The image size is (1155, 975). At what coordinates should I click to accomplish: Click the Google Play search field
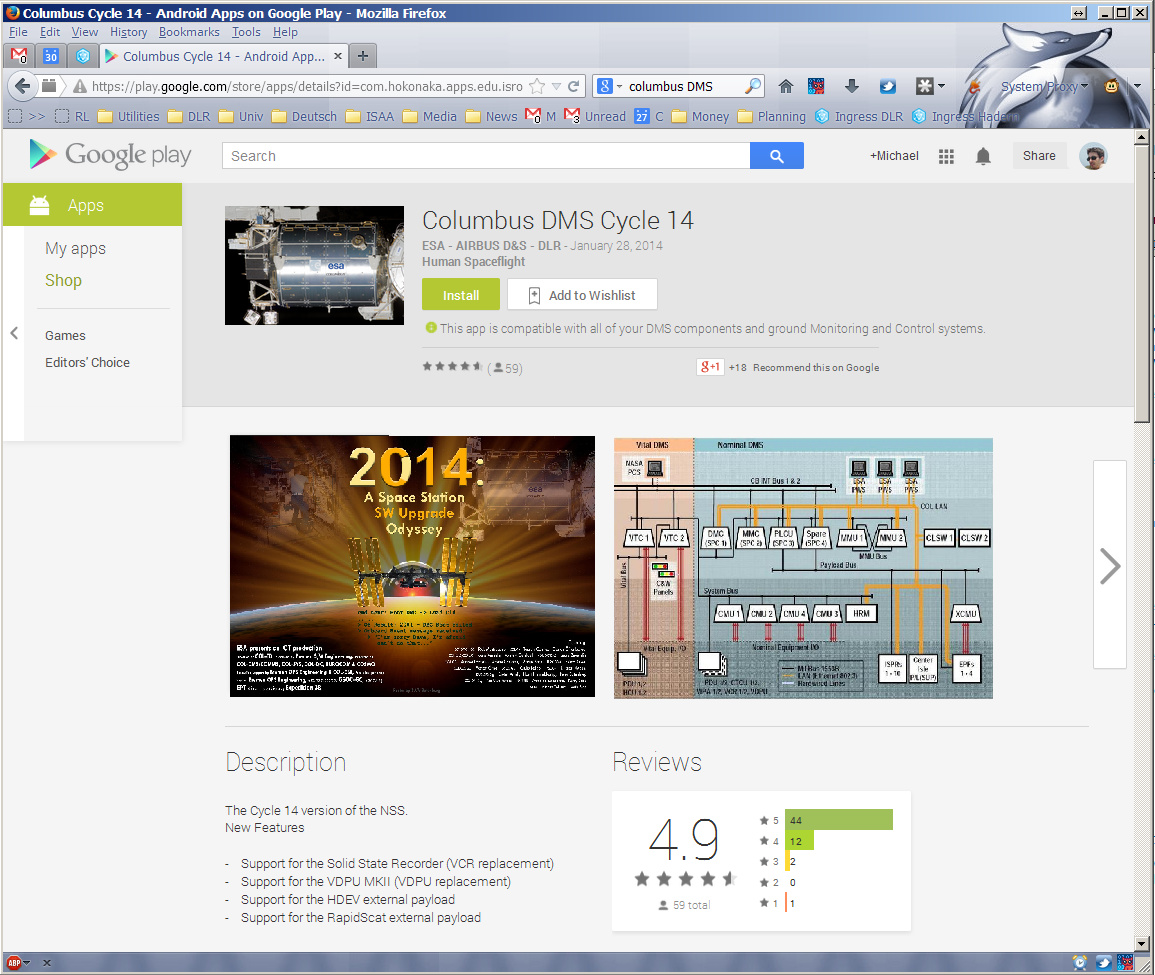[x=486, y=156]
